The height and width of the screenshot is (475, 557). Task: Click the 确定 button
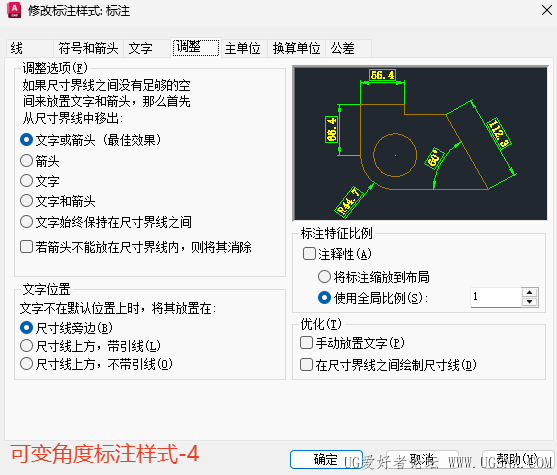pos(326,459)
